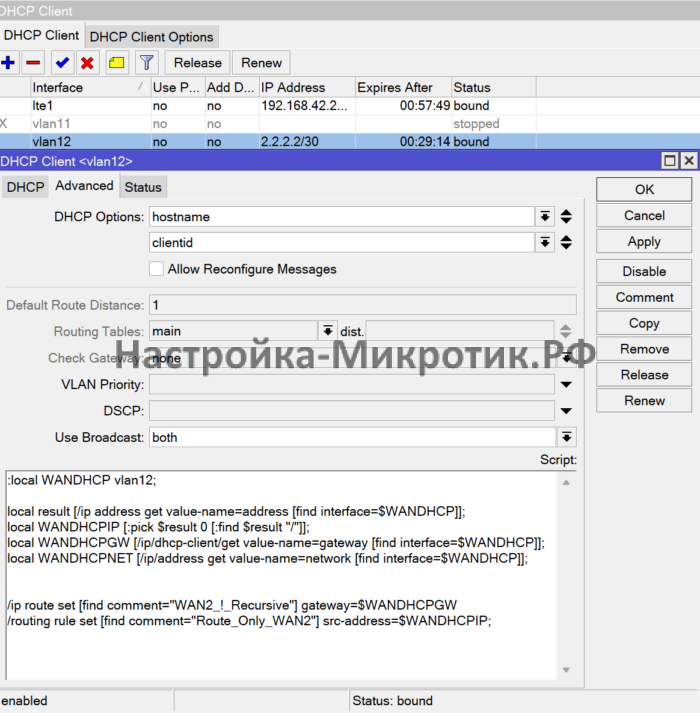700x713 pixels.
Task: Open the Routing Tables main dropdown
Action: (327, 331)
